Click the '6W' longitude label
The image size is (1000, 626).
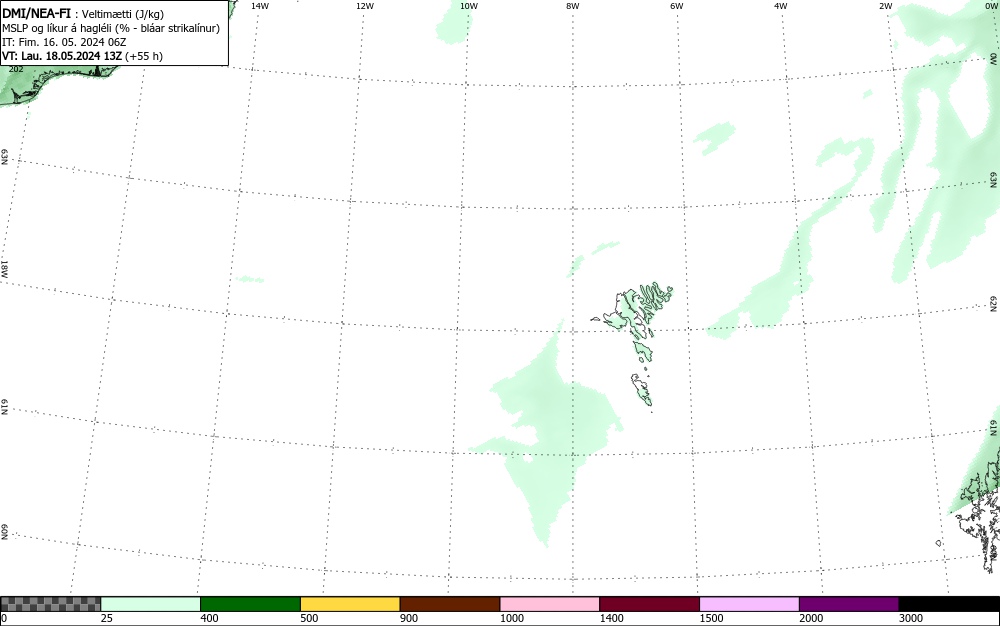tap(677, 6)
